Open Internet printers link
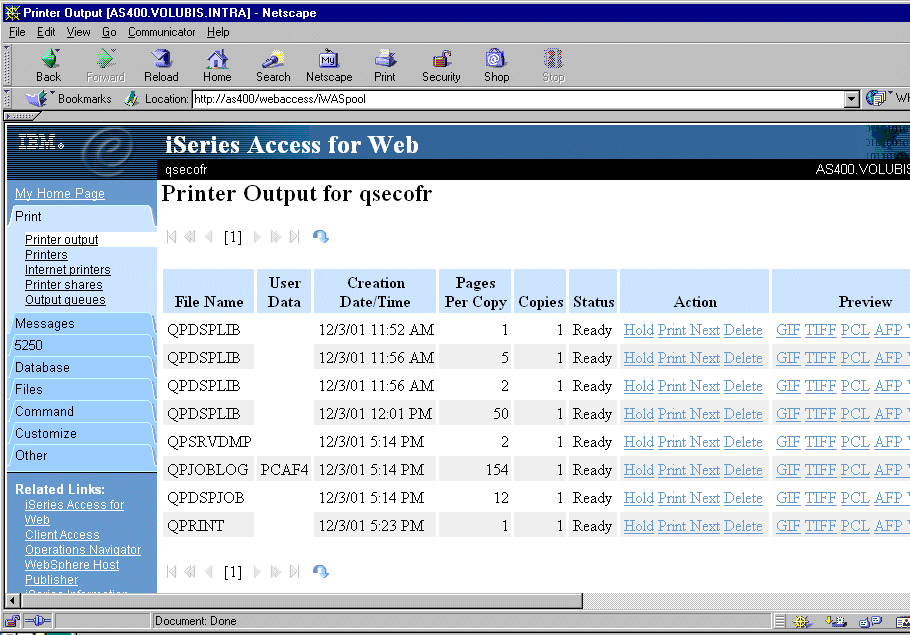This screenshot has height=635, width=910. (x=67, y=269)
